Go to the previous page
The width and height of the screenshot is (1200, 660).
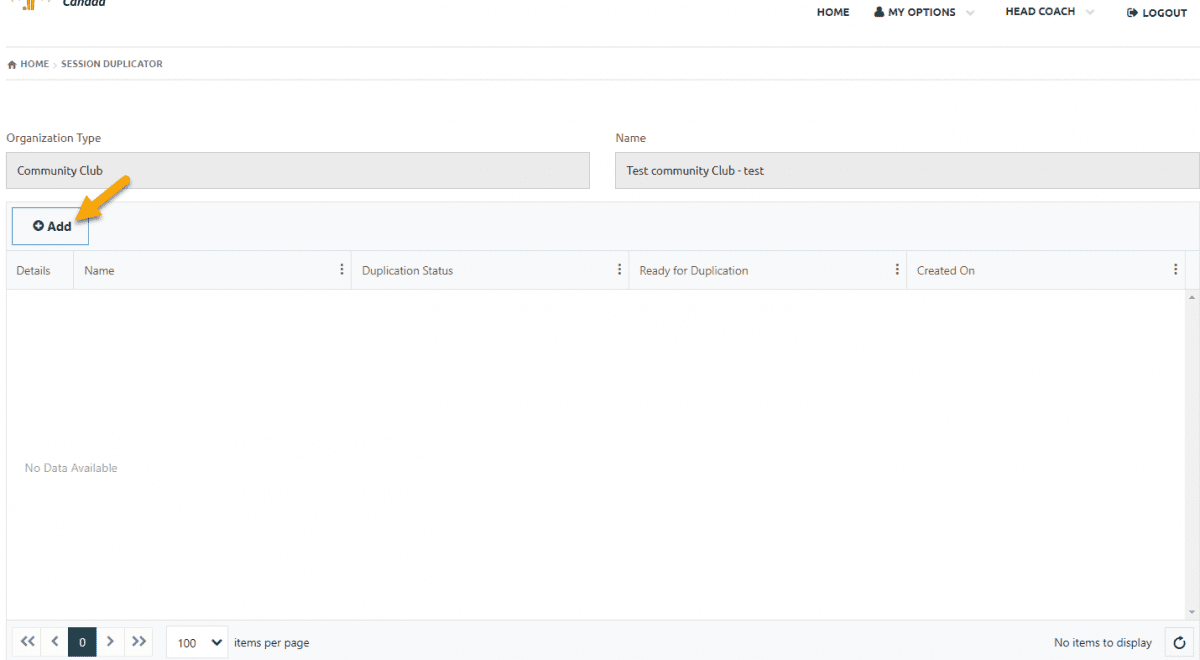click(55, 642)
